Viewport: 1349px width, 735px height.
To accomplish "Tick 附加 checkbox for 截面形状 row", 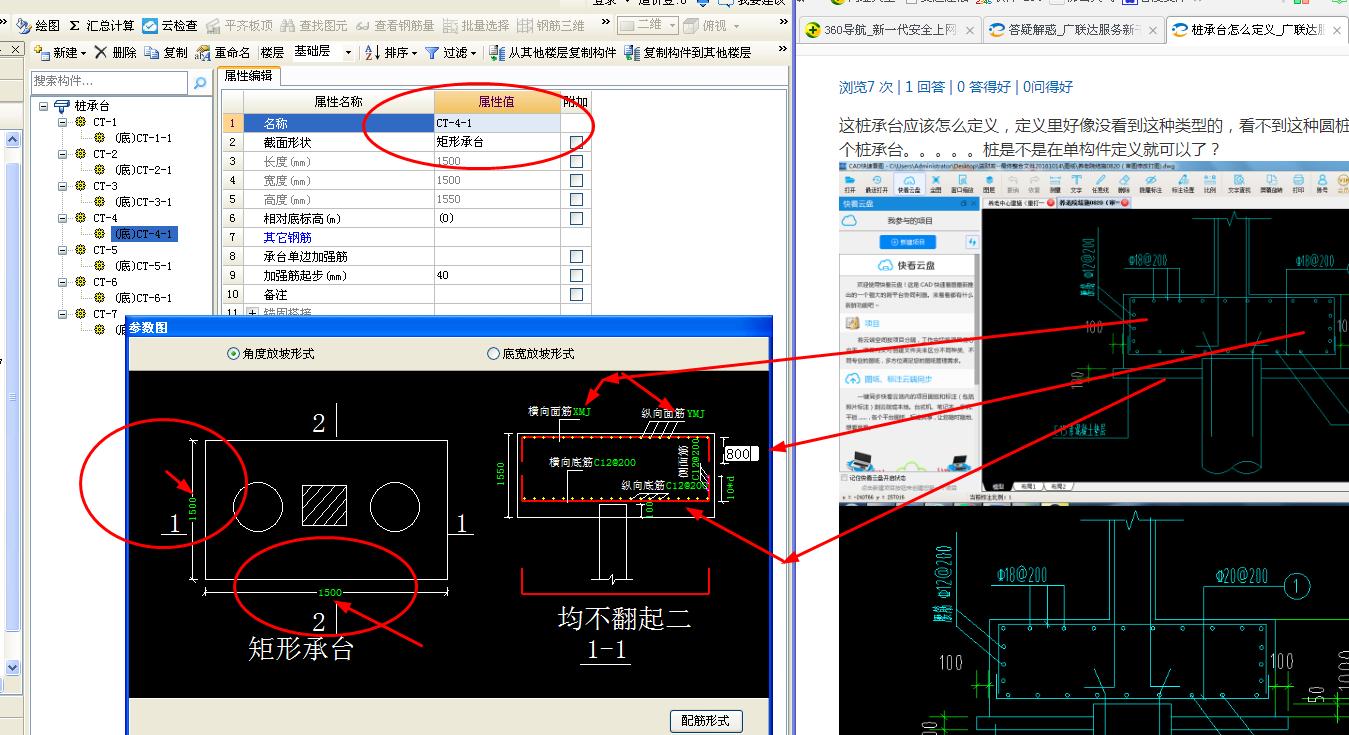I will 576,143.
